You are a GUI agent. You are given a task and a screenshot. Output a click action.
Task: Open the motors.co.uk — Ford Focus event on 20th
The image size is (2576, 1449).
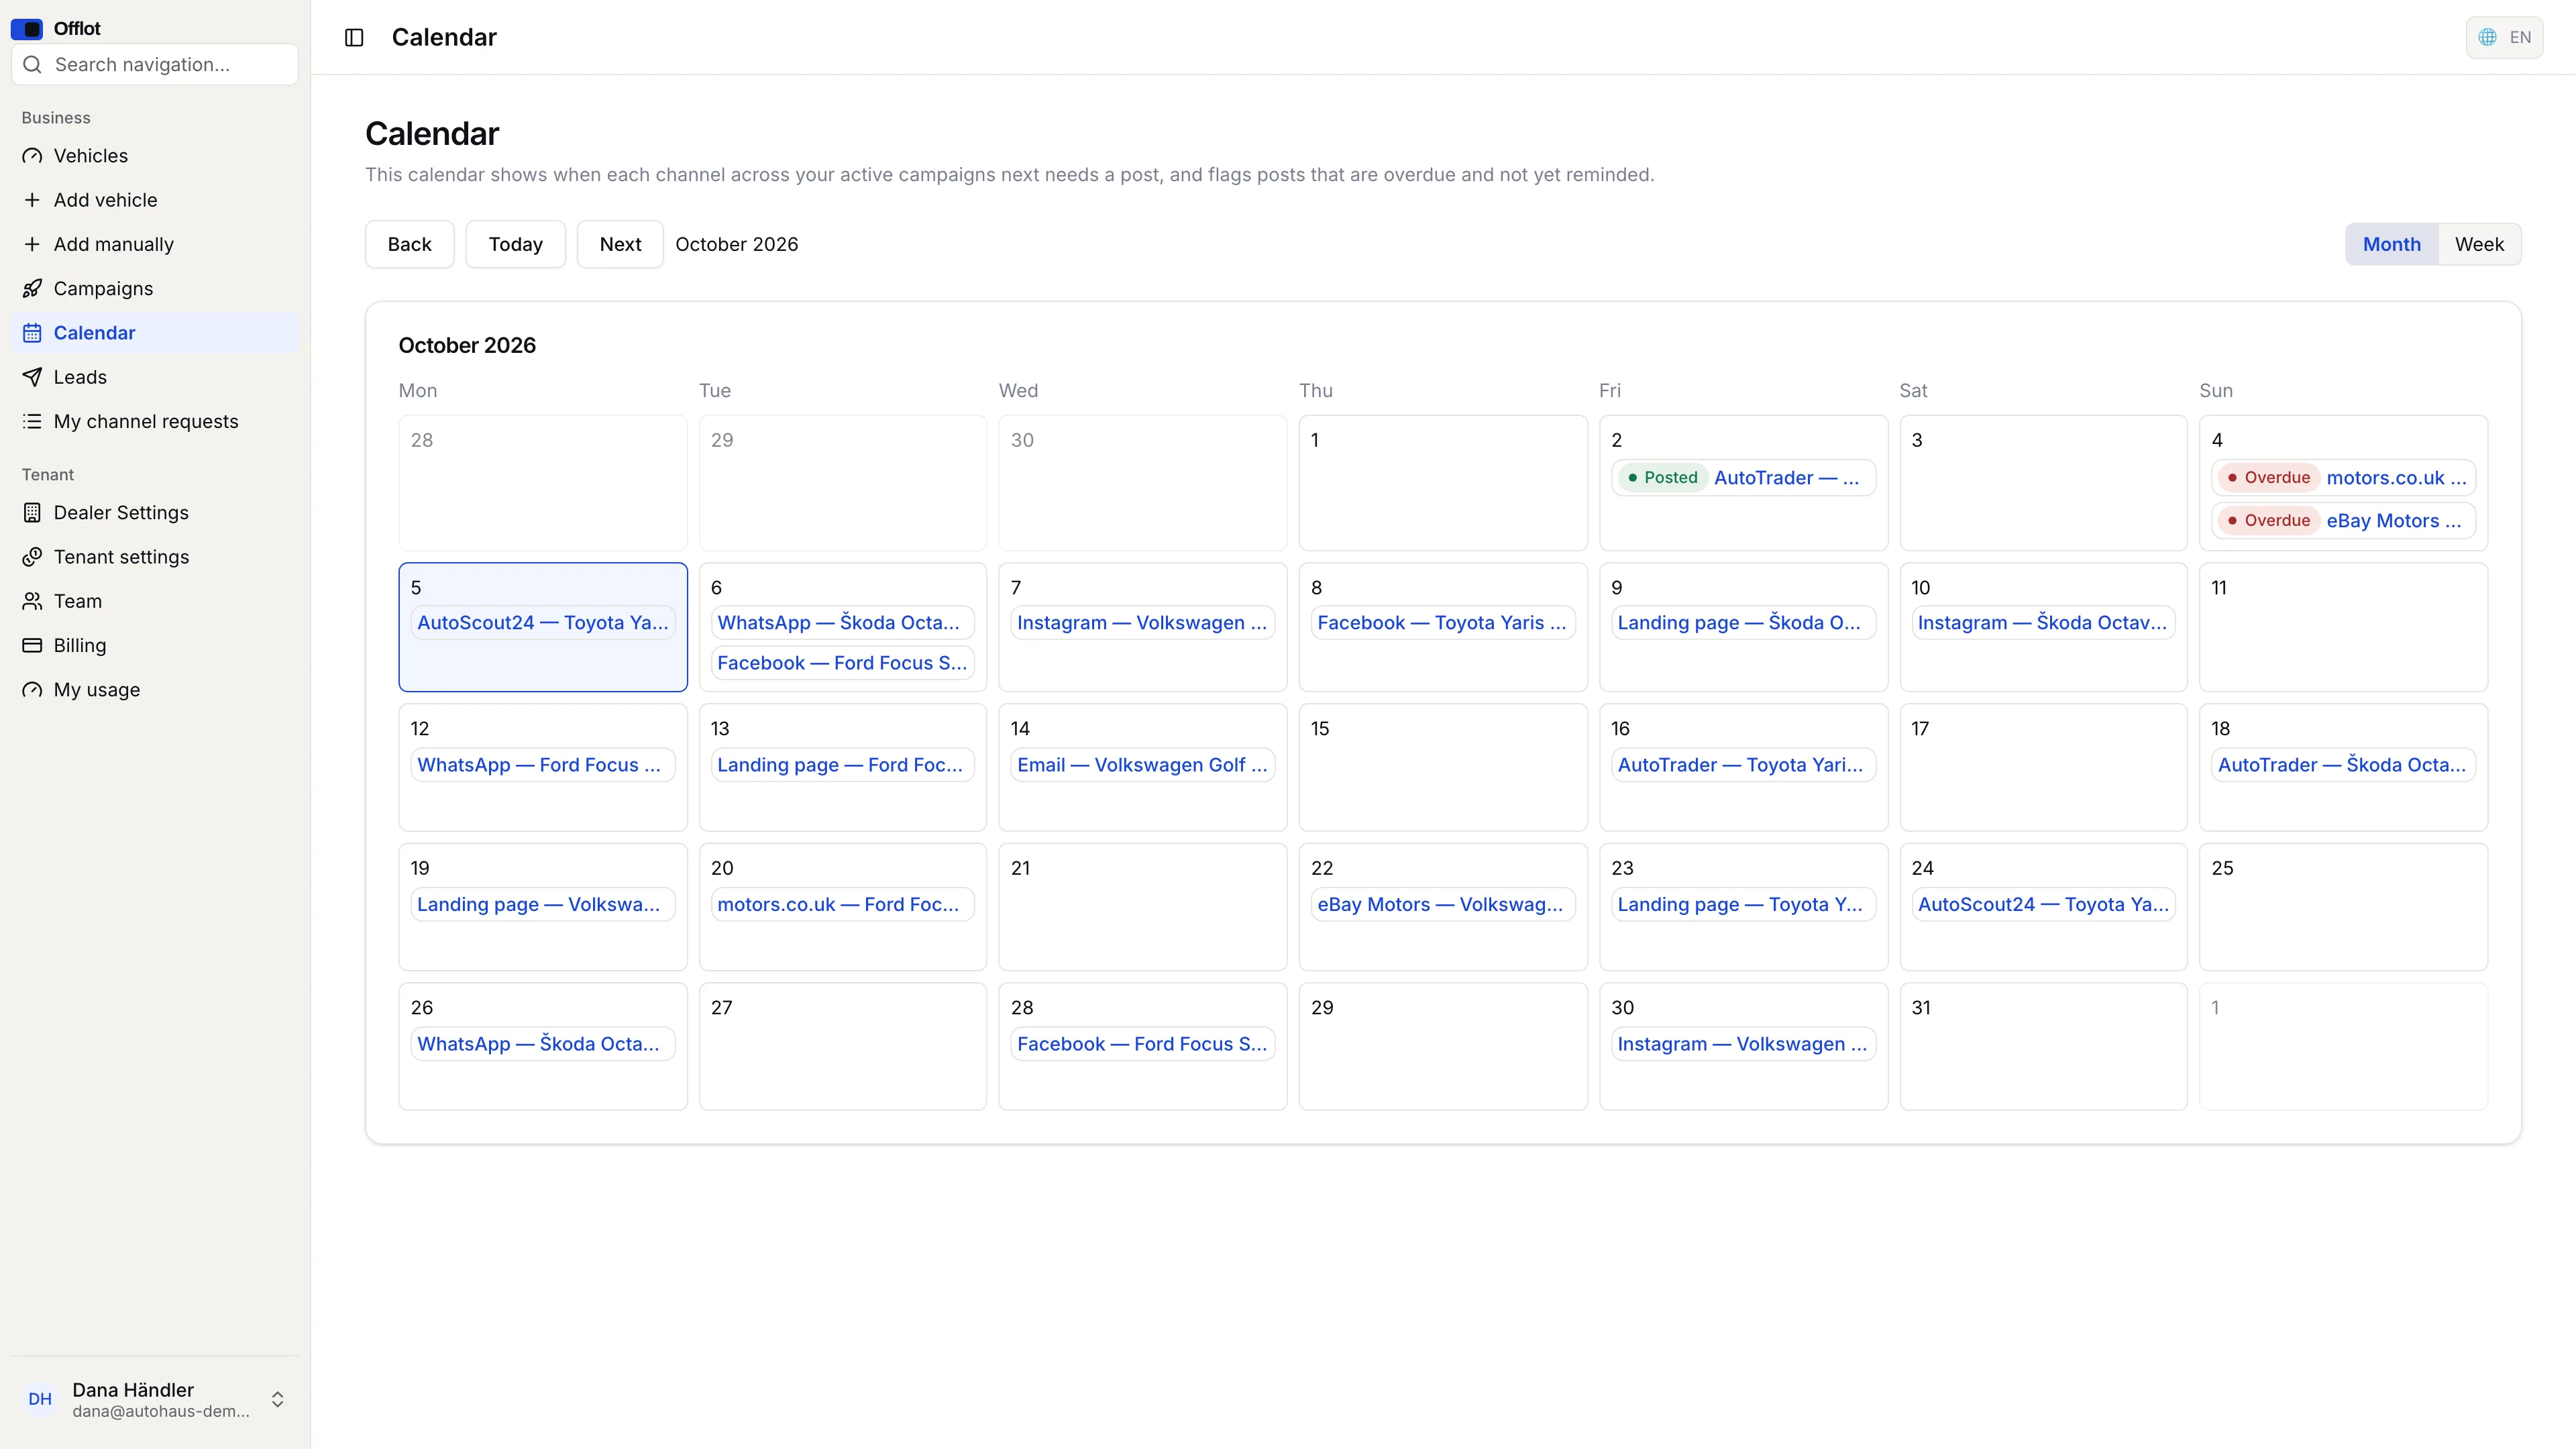(x=842, y=905)
